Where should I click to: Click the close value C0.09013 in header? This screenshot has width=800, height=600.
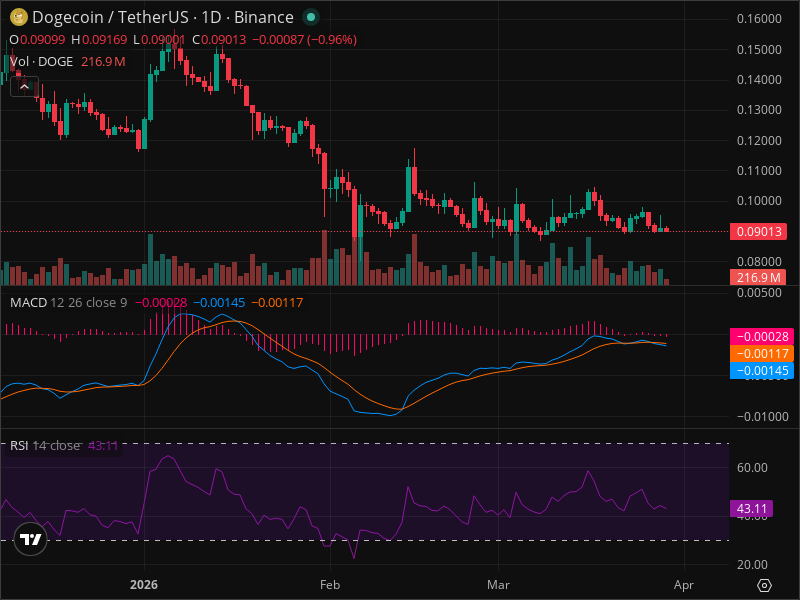pyautogui.click(x=219, y=40)
